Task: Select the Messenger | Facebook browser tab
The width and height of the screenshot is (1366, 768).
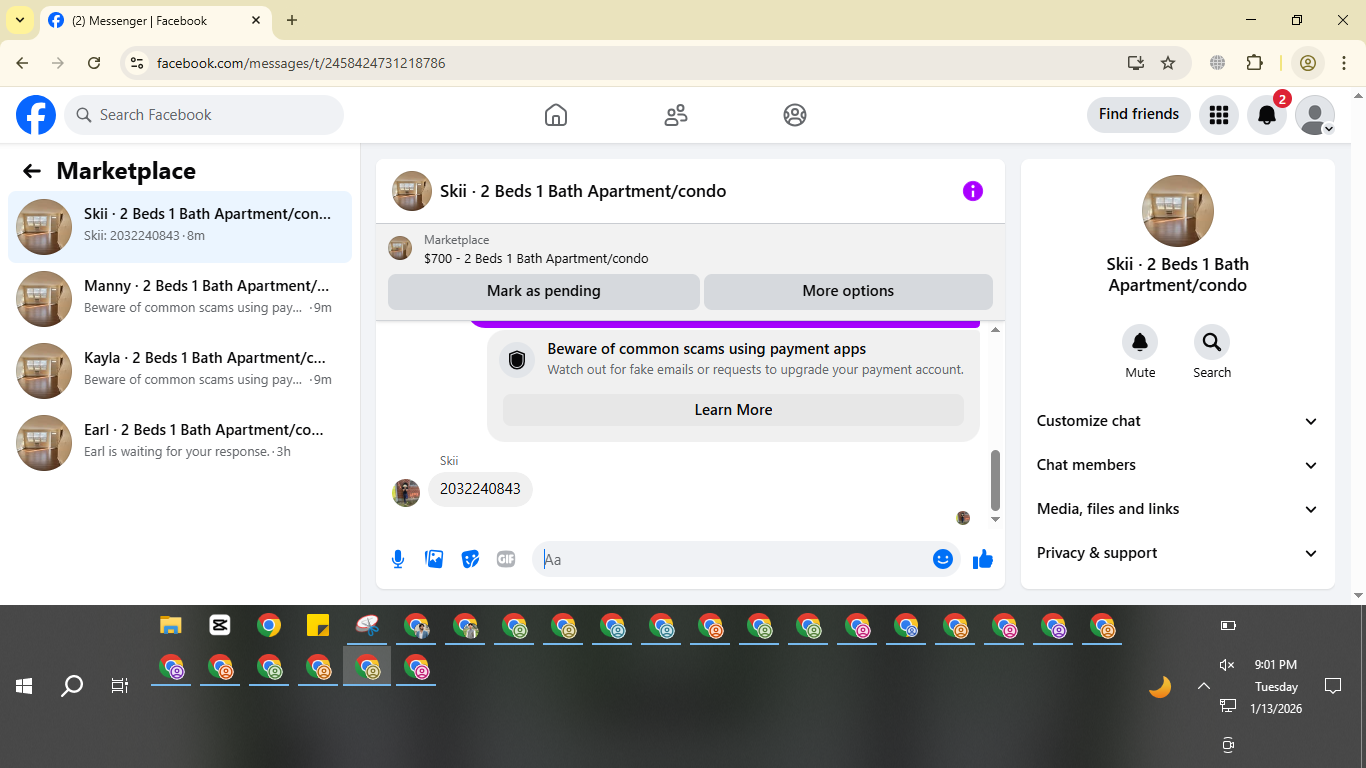Action: click(155, 20)
